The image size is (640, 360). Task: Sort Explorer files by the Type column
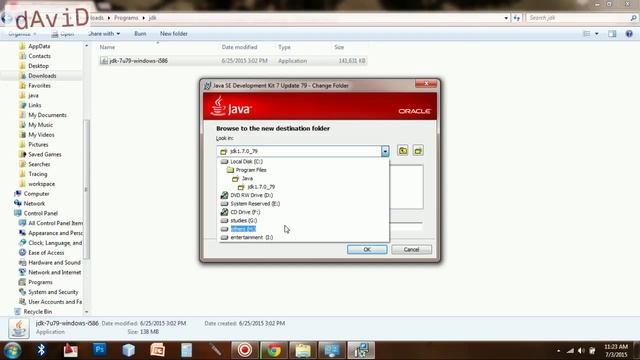tap(284, 47)
